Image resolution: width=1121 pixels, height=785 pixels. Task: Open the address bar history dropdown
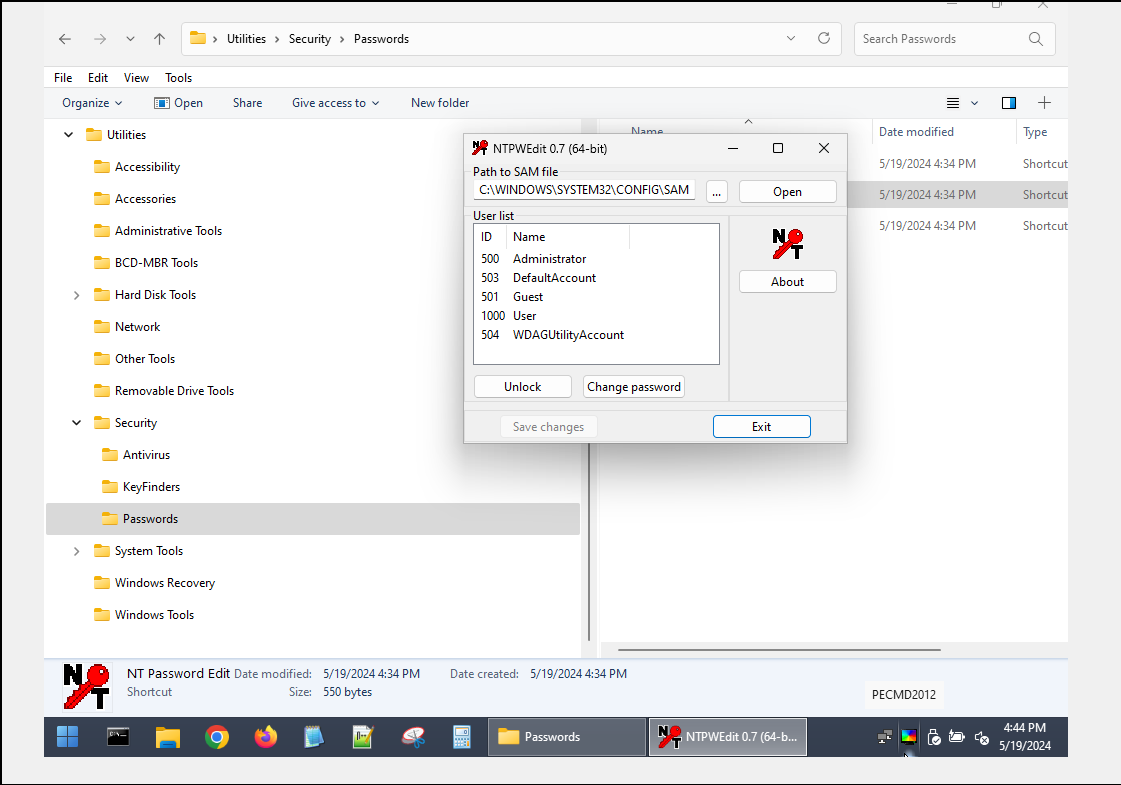click(791, 39)
